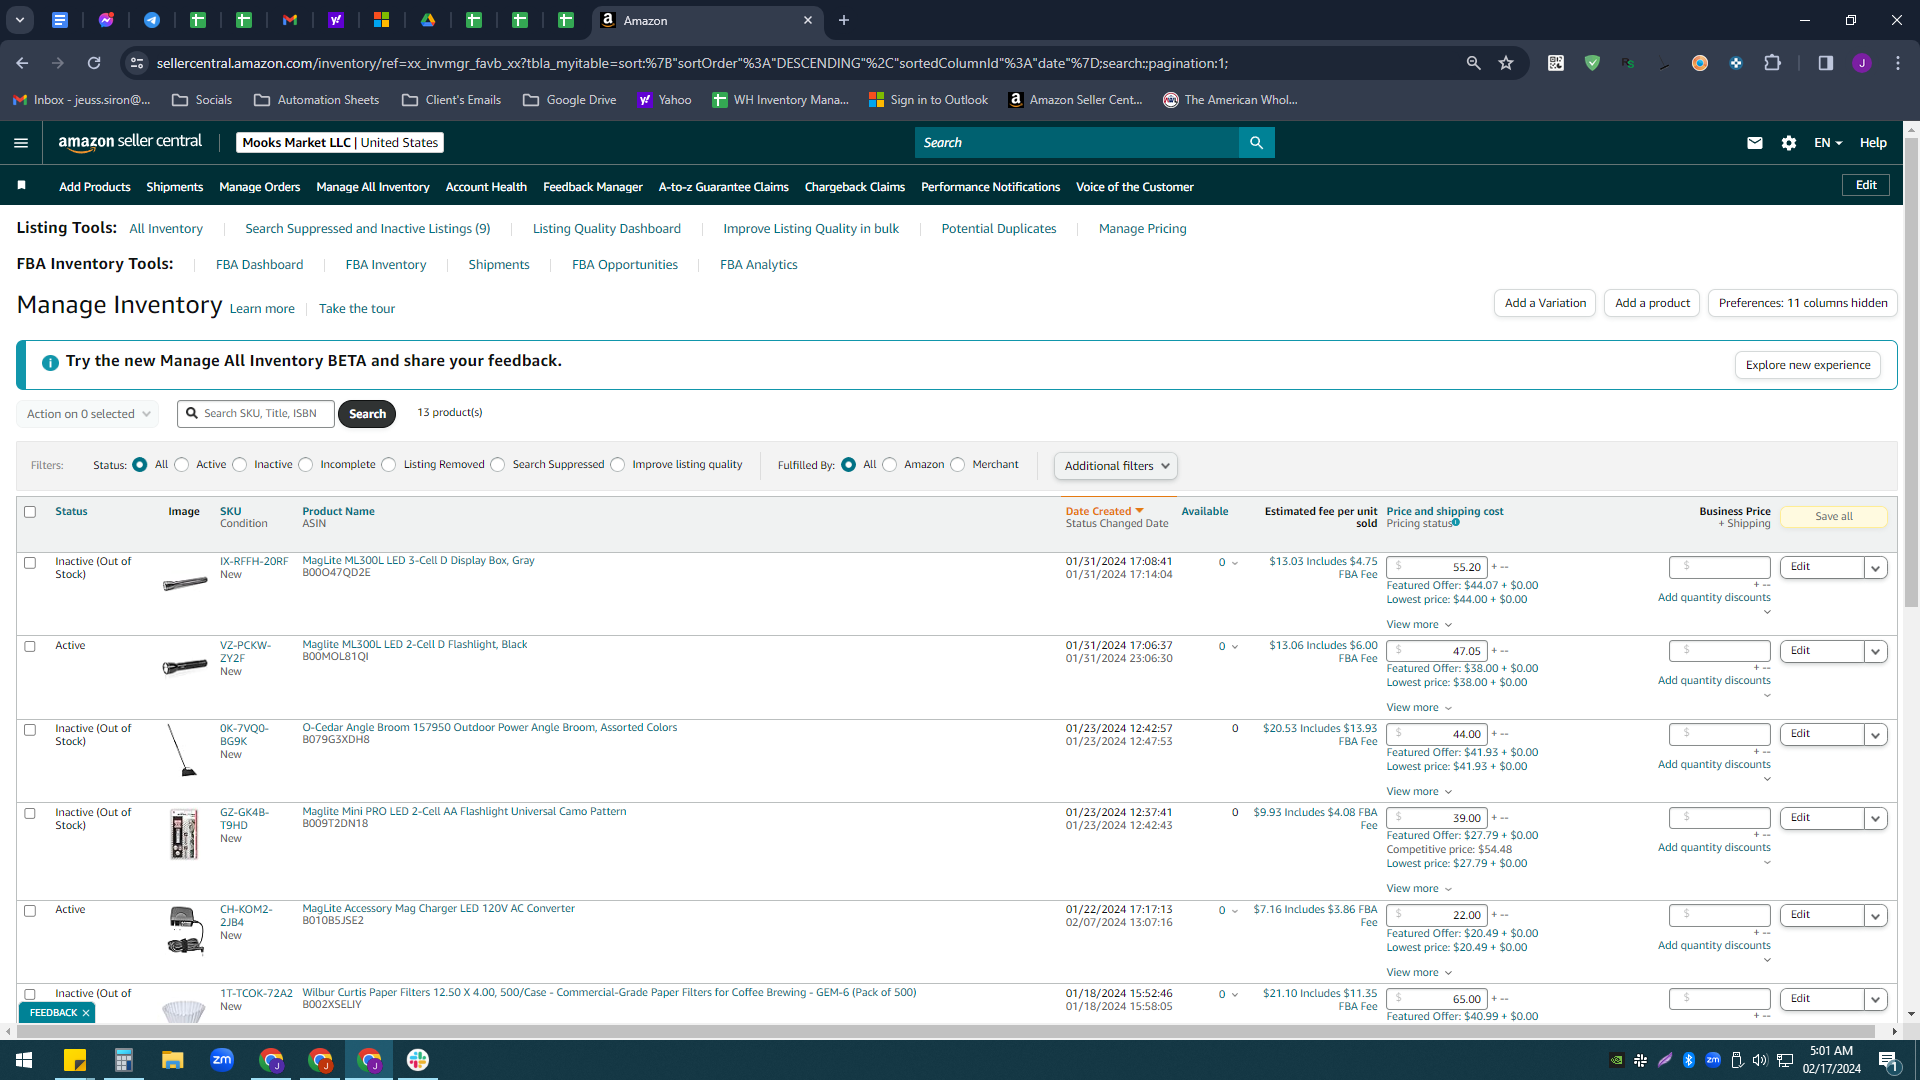Screen dimensions: 1920x1080
Task: Open the EN language dropdown
Action: click(1828, 143)
